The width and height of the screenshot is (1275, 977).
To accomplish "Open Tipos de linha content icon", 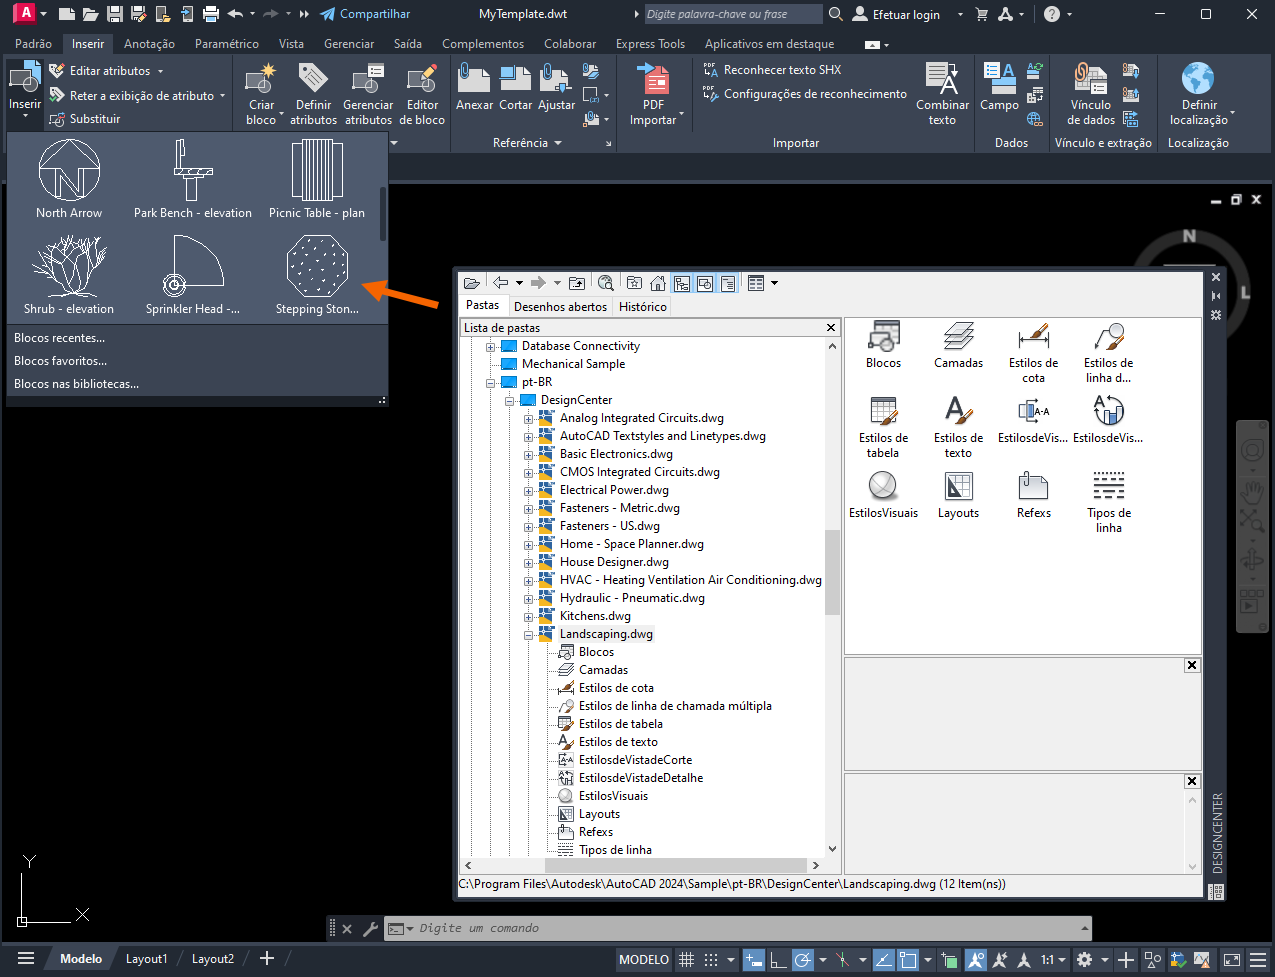I will [x=1109, y=502].
